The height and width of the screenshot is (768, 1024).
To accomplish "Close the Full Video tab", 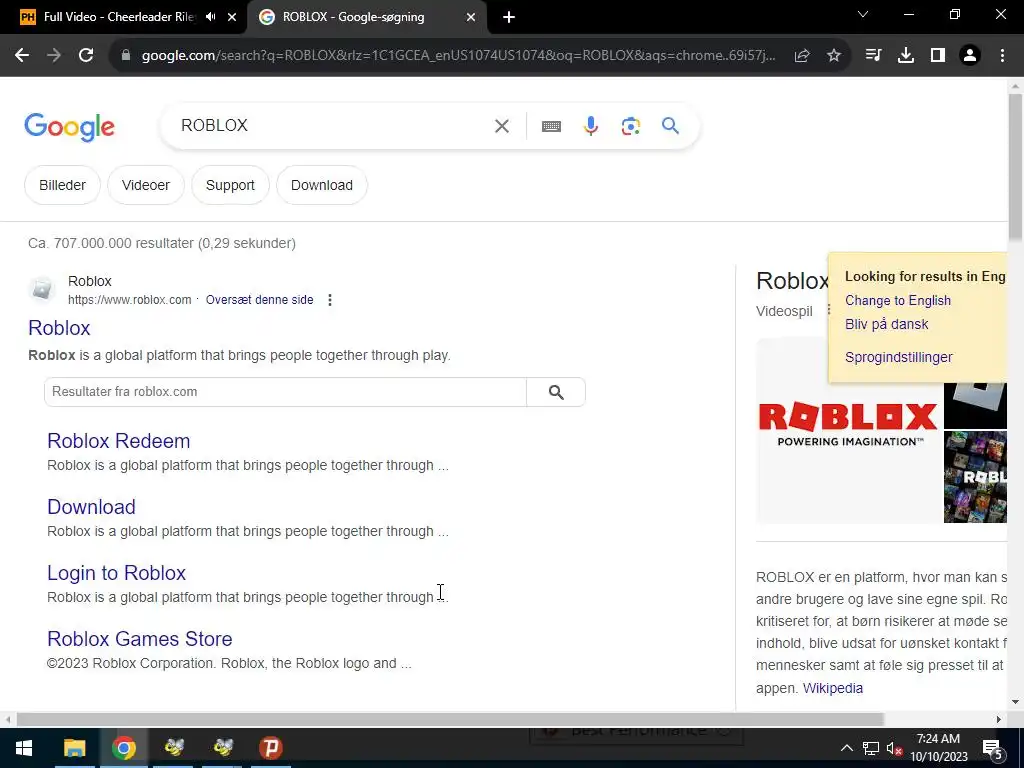I will point(232,18).
